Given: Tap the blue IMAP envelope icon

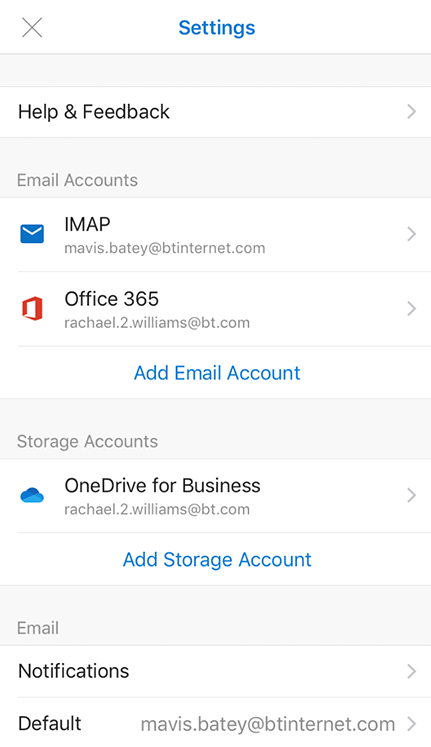Looking at the screenshot, I should point(32,234).
